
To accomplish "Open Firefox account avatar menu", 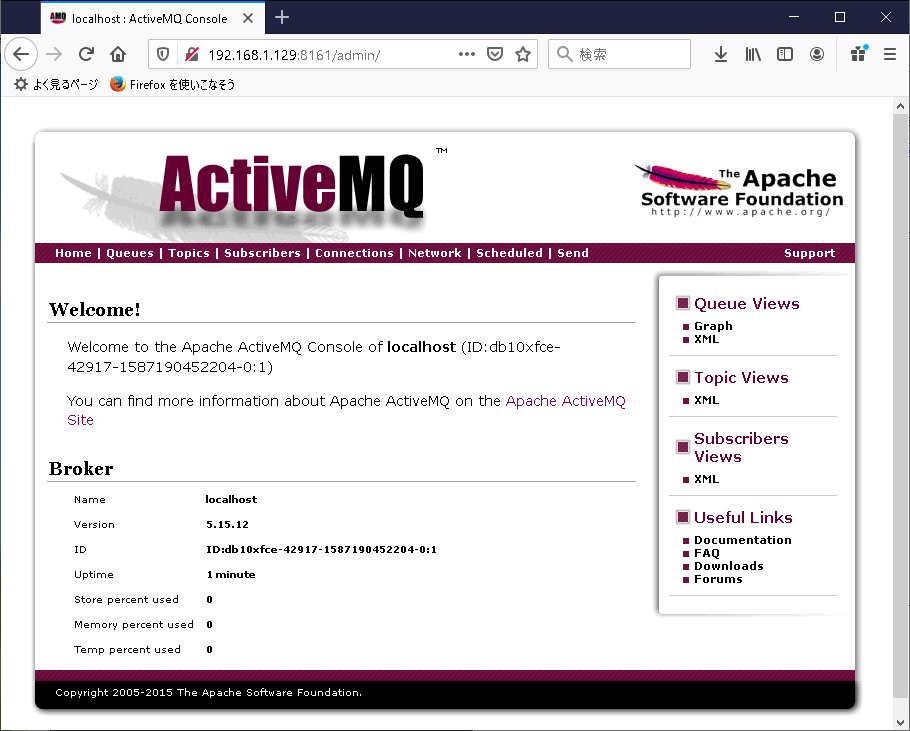I will [x=817, y=54].
